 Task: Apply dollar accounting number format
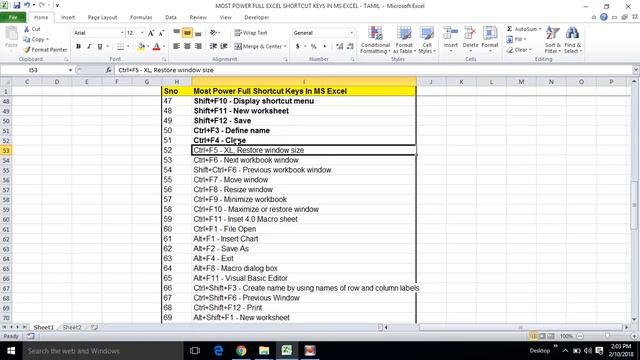pyautogui.click(x=298, y=47)
